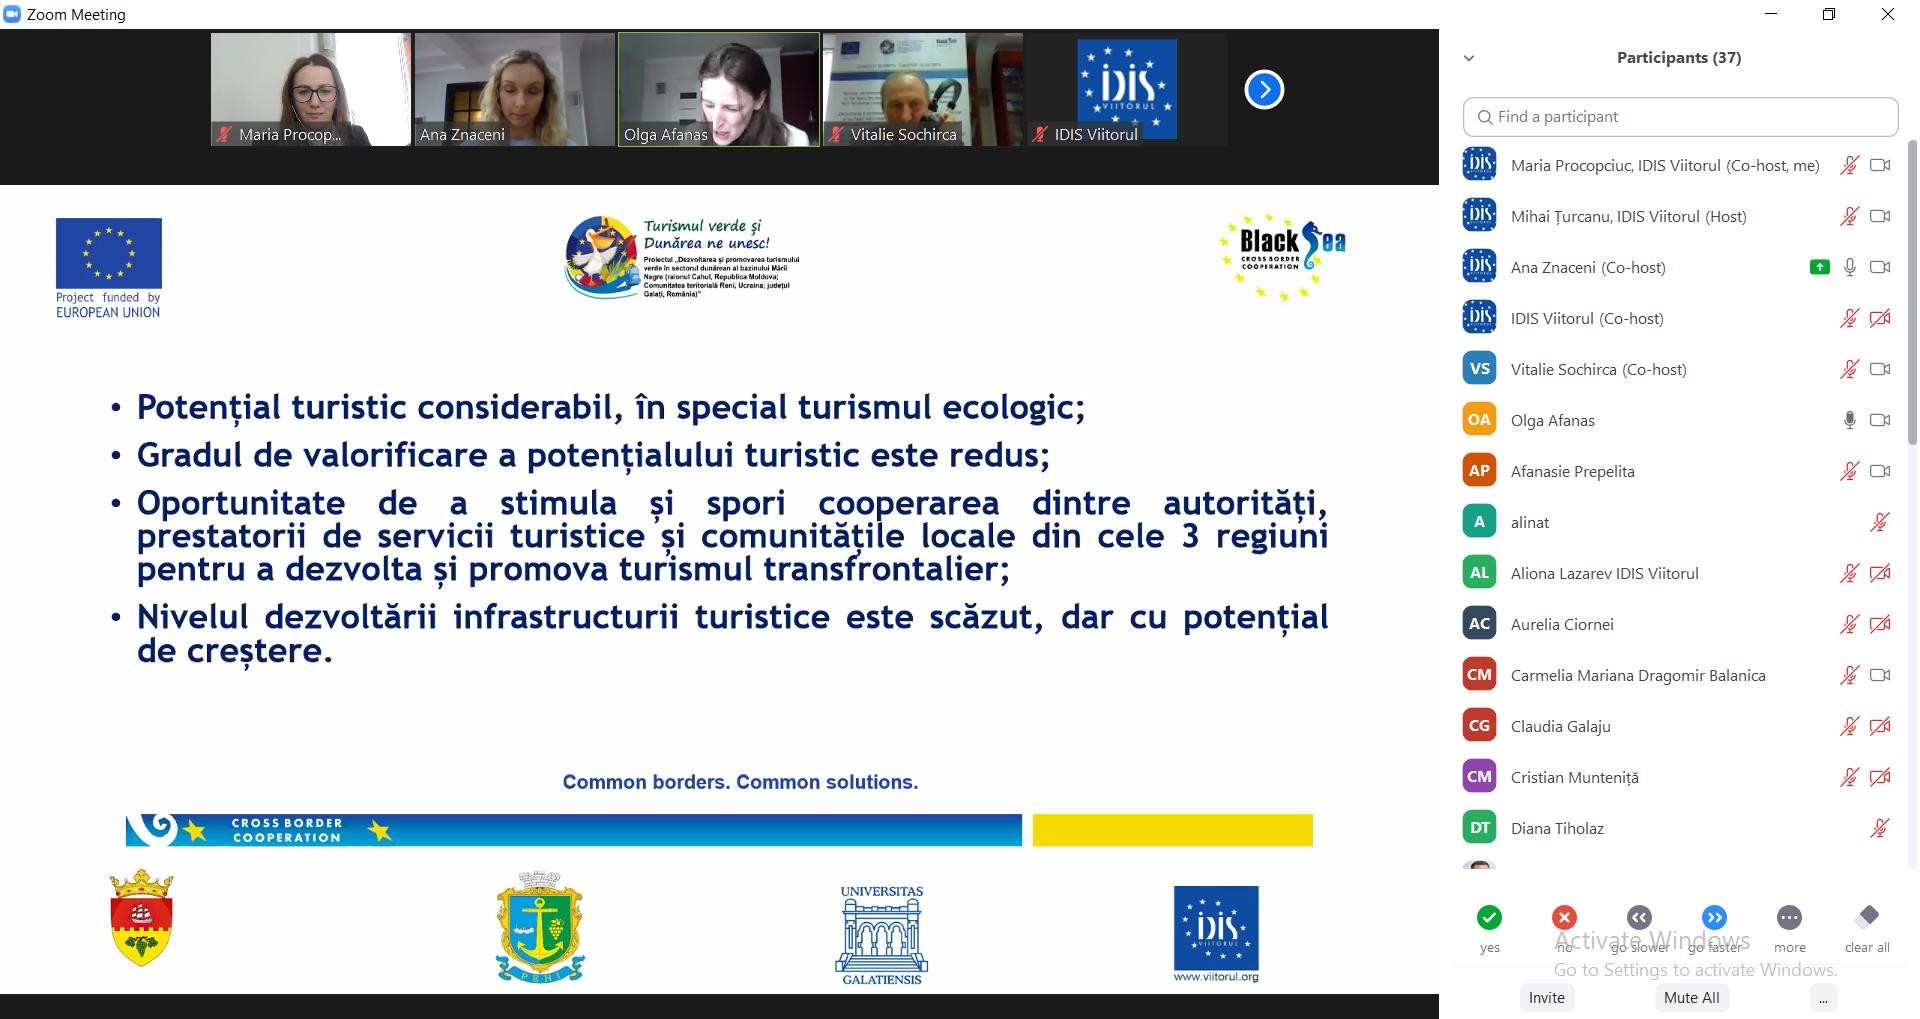Viewport: 1920px width, 1019px height.
Task: Toggle camera icon for Maria Procopciuc
Action: [1880, 166]
